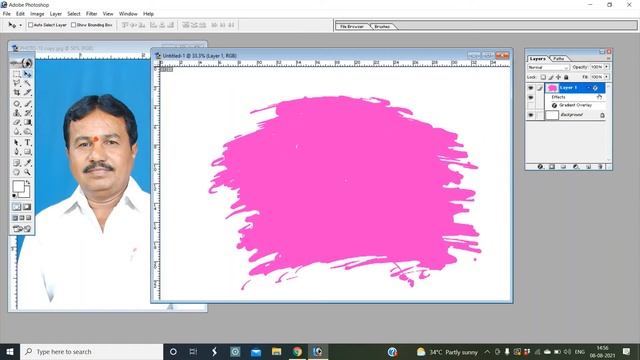Select the Crop tool
The width and height of the screenshot is (640, 360).
[x=17, y=93]
